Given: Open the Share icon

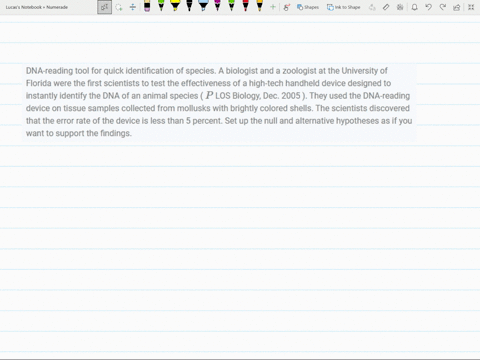Looking at the screenshot, I should tap(457, 7).
